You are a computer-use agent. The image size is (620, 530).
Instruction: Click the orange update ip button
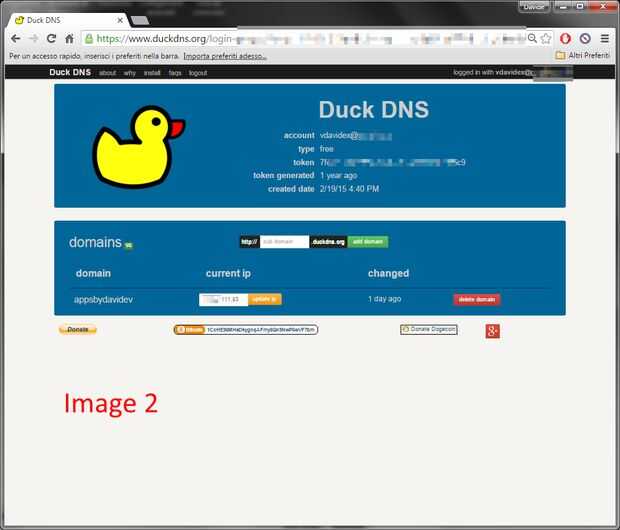265,299
